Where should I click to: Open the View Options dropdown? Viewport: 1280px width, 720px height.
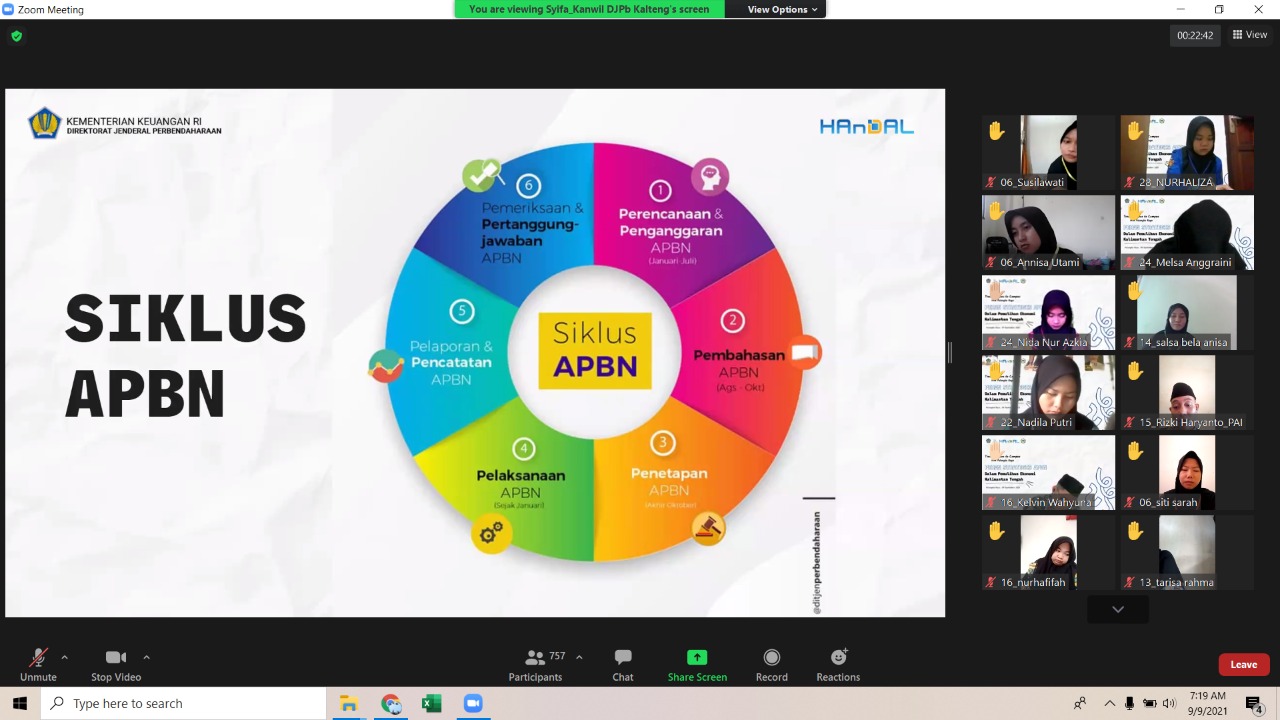click(783, 9)
